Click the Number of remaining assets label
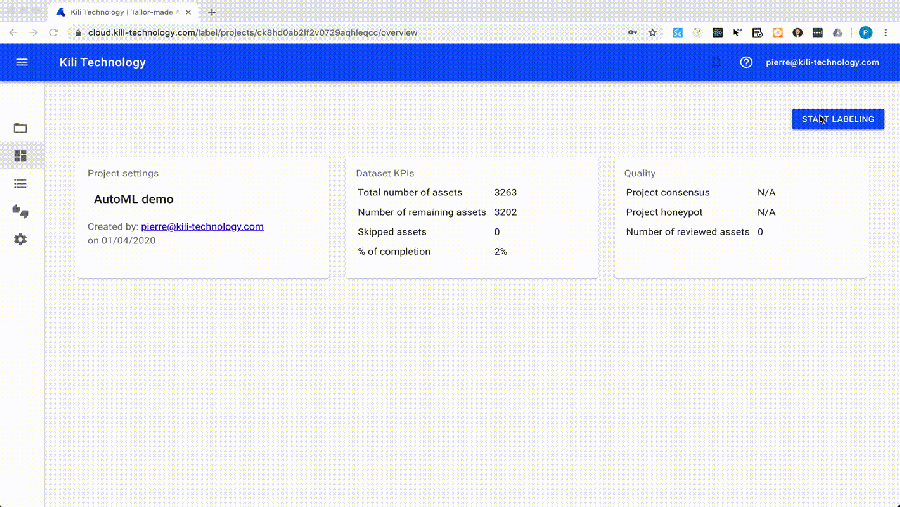The image size is (900, 507). pos(422,212)
